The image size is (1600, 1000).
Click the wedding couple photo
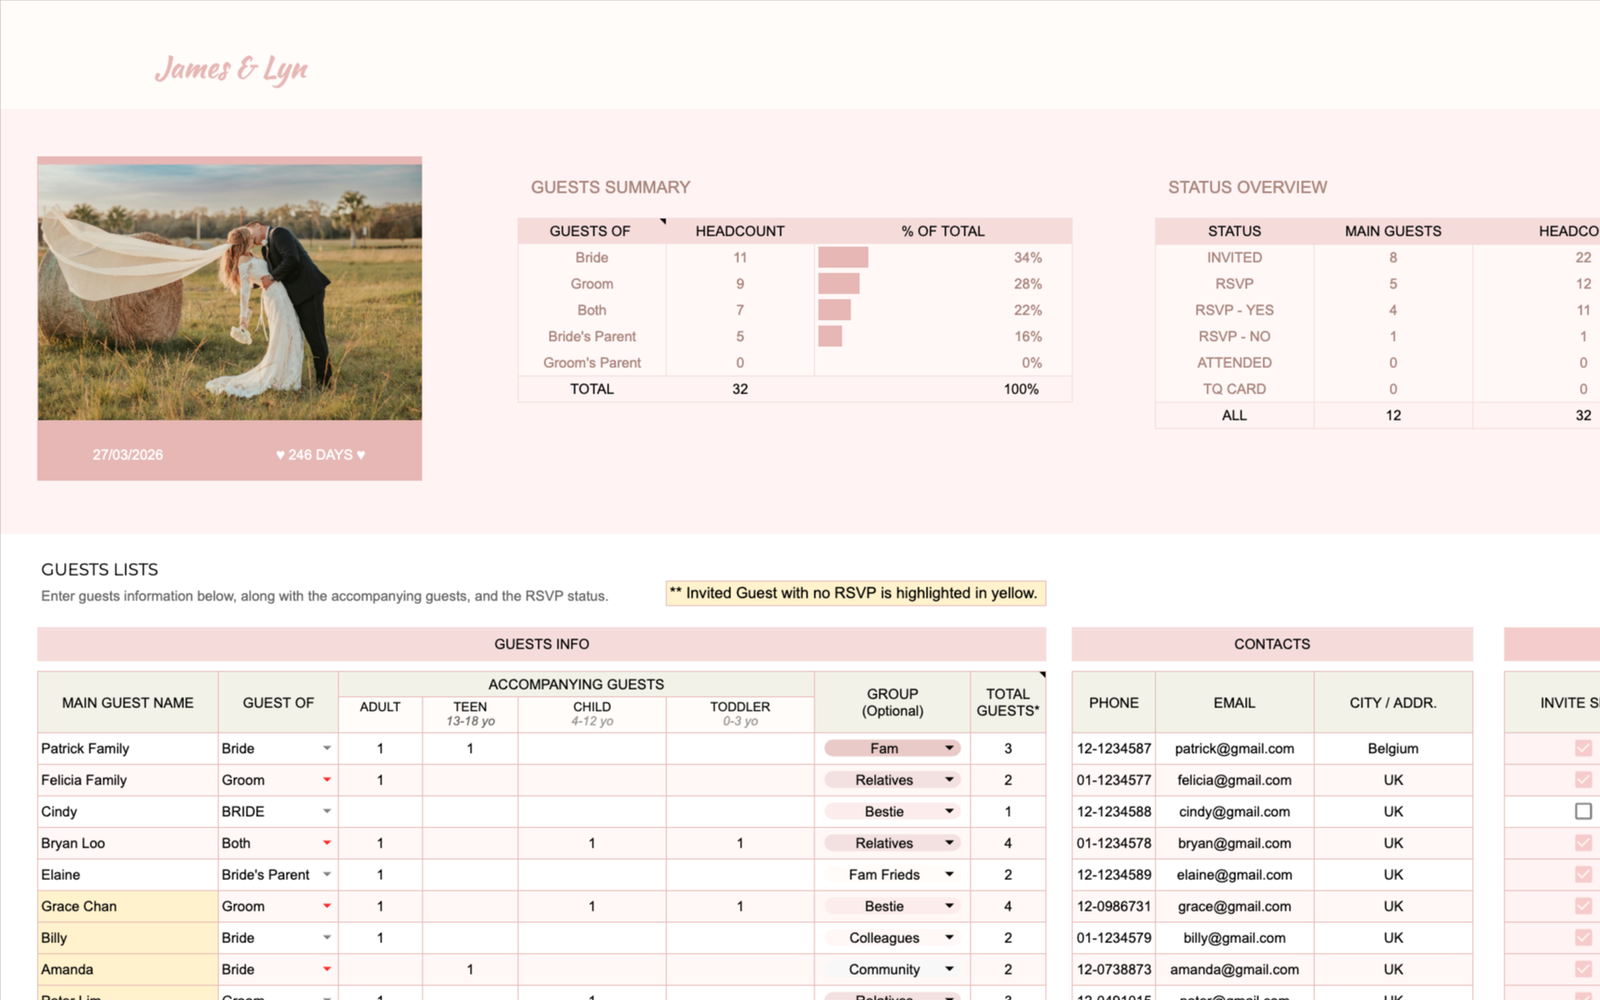pyautogui.click(x=229, y=292)
